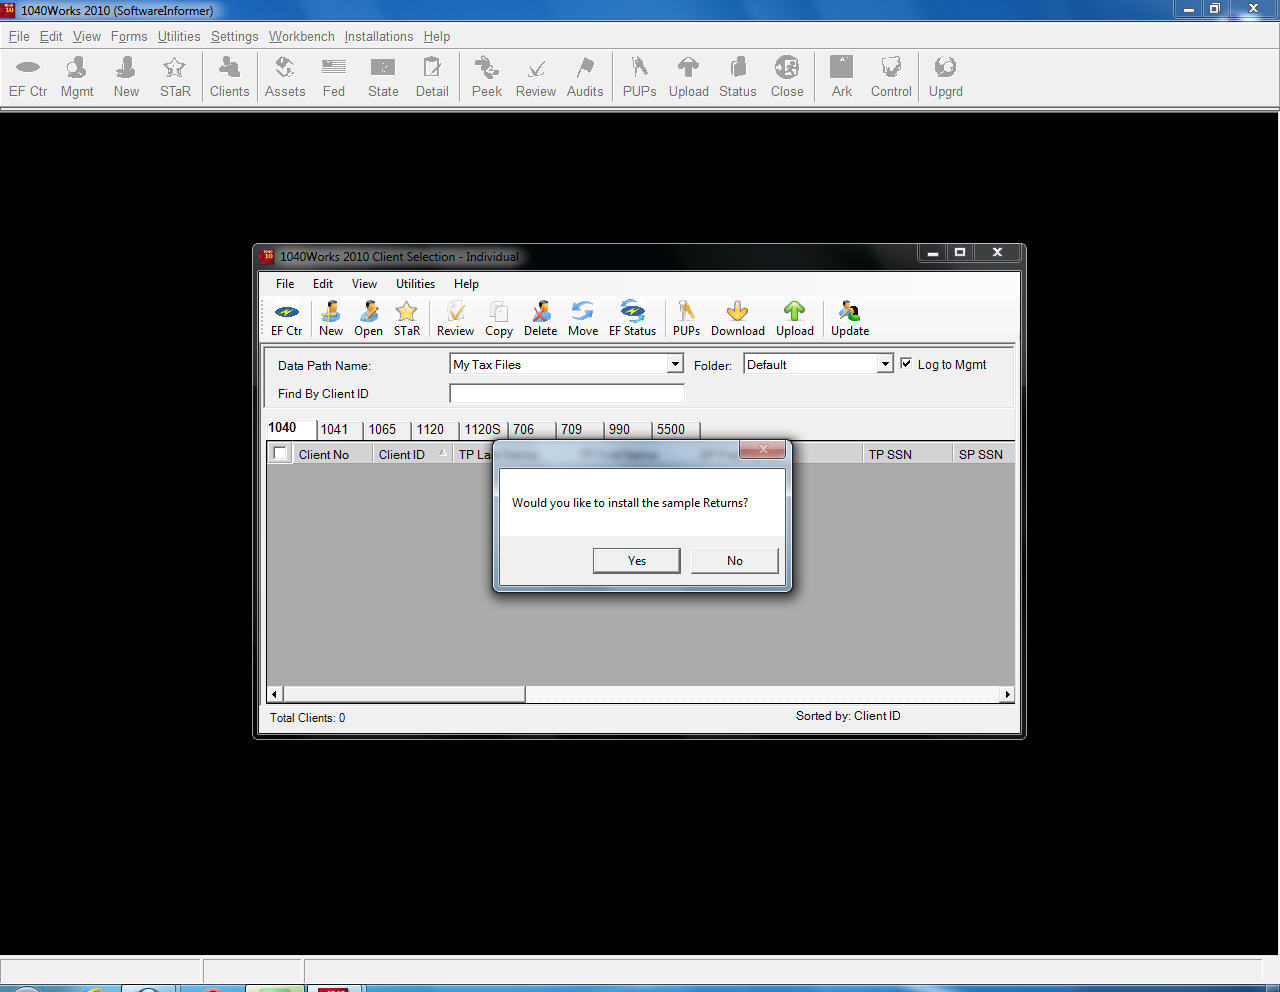The width and height of the screenshot is (1280, 992).
Task: Click Upload icon in Client Selection toolbar
Action: click(794, 319)
